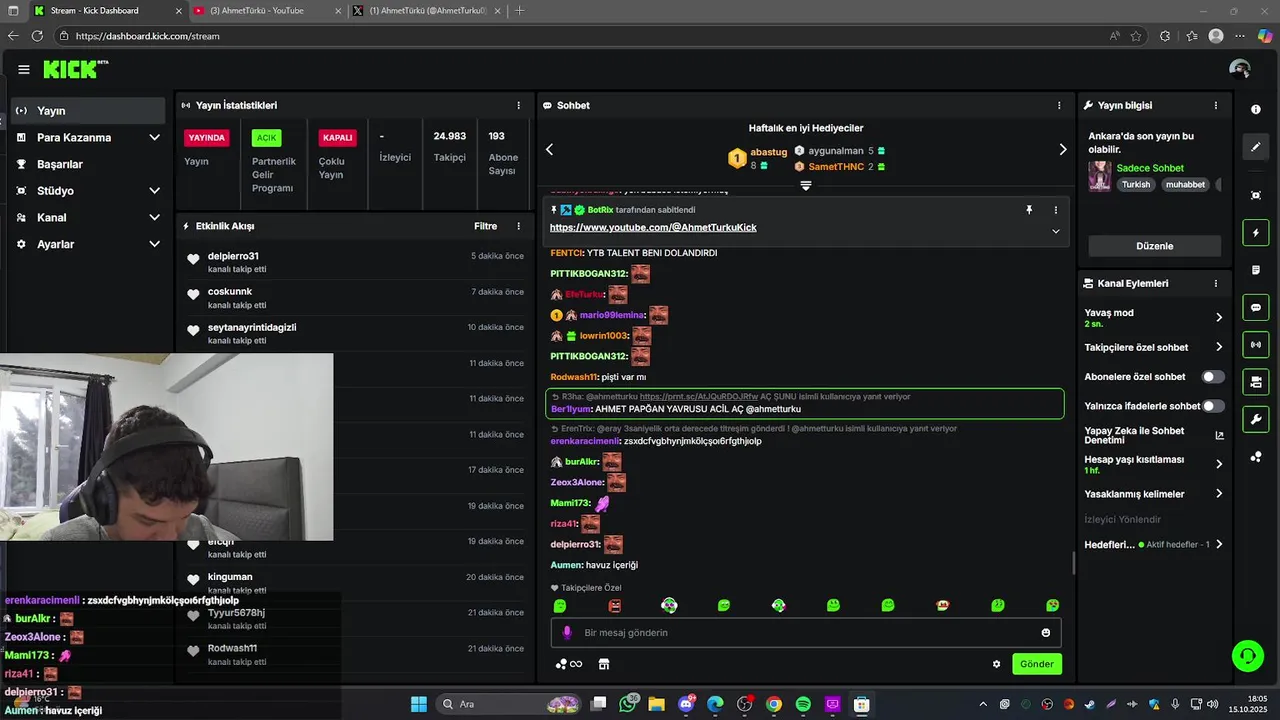Open three-dot menu on pinned message
The width and height of the screenshot is (1280, 720).
(x=1055, y=210)
